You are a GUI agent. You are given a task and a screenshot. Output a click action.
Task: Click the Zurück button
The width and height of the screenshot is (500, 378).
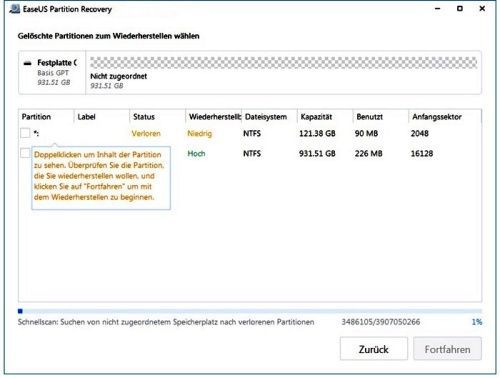pos(374,349)
